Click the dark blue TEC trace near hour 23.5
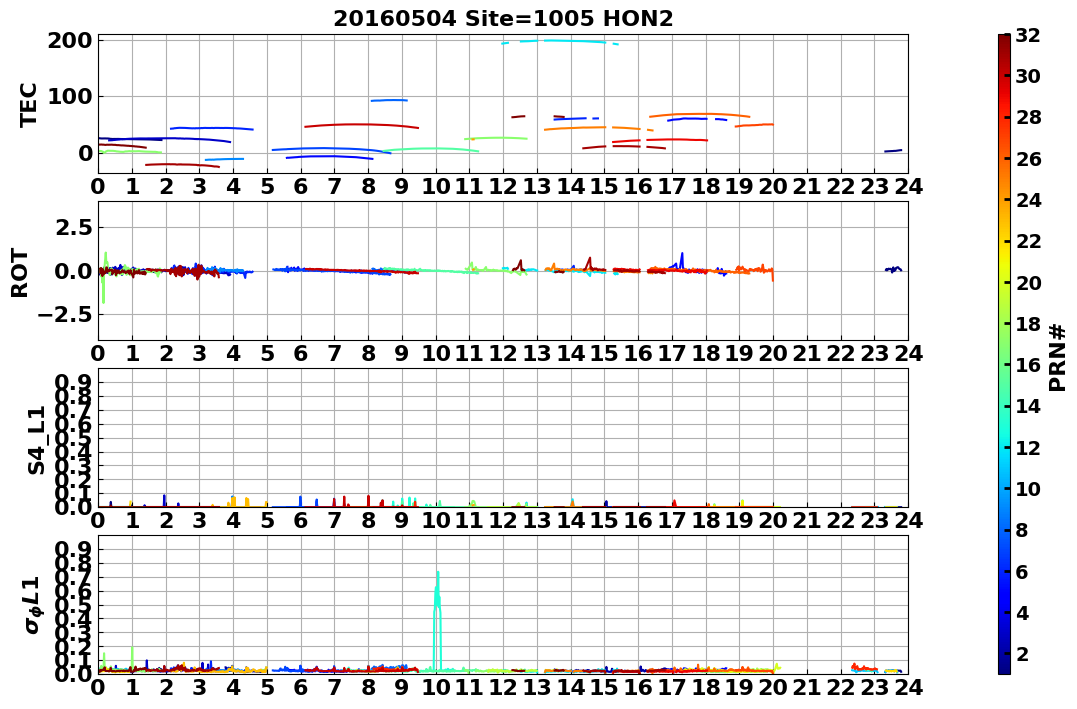The image size is (1077, 709). point(893,150)
